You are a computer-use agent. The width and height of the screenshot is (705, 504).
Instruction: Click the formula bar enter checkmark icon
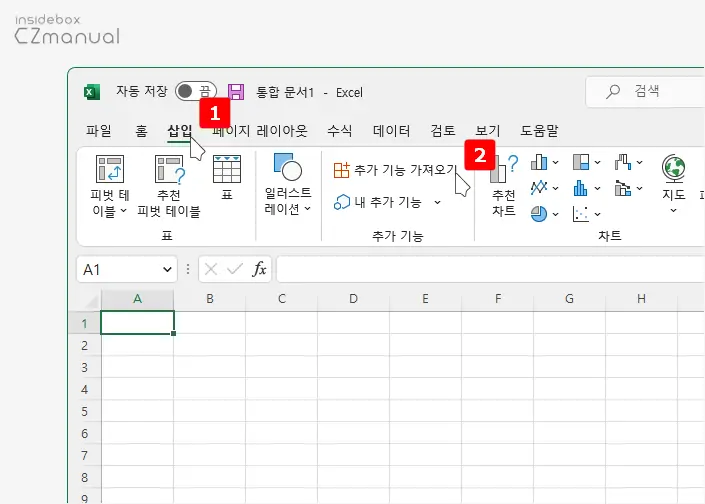coord(234,269)
